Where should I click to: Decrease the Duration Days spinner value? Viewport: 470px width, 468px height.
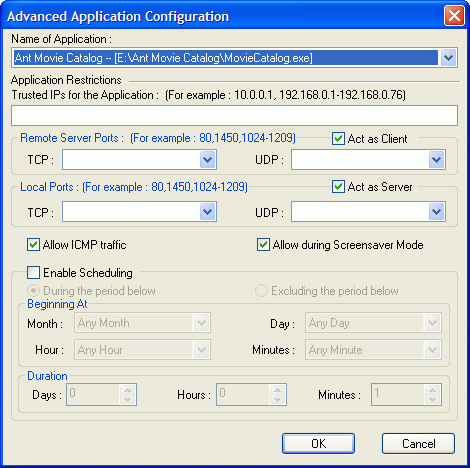(127, 399)
